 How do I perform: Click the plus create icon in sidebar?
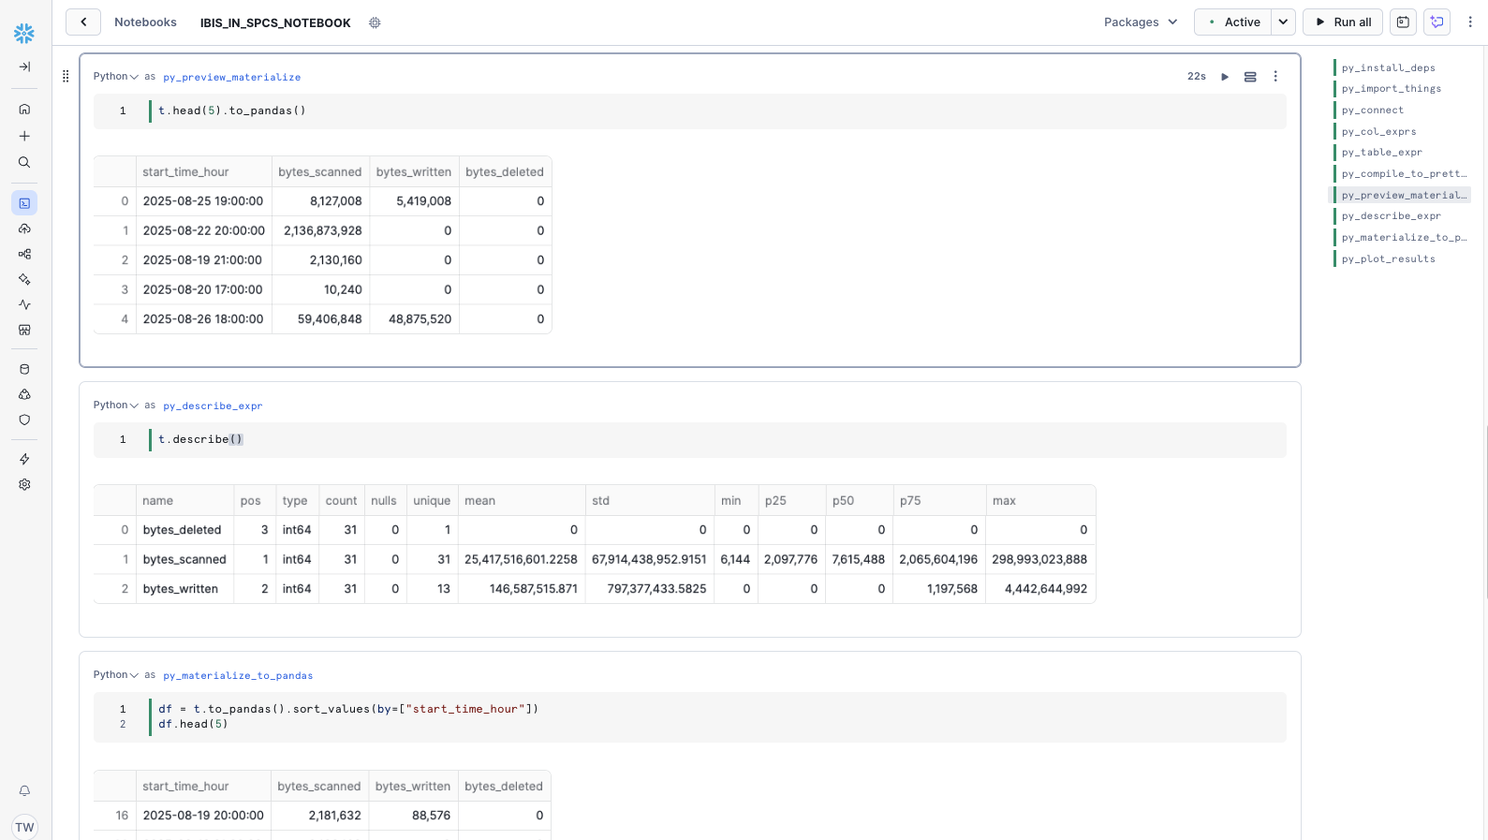point(25,136)
